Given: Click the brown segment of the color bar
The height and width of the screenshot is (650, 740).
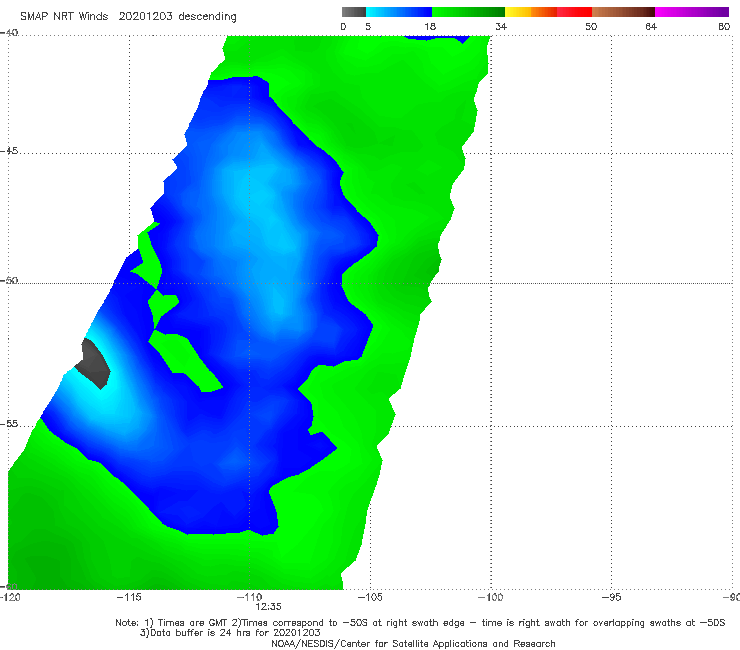Looking at the screenshot, I should pyautogui.click(x=623, y=12).
